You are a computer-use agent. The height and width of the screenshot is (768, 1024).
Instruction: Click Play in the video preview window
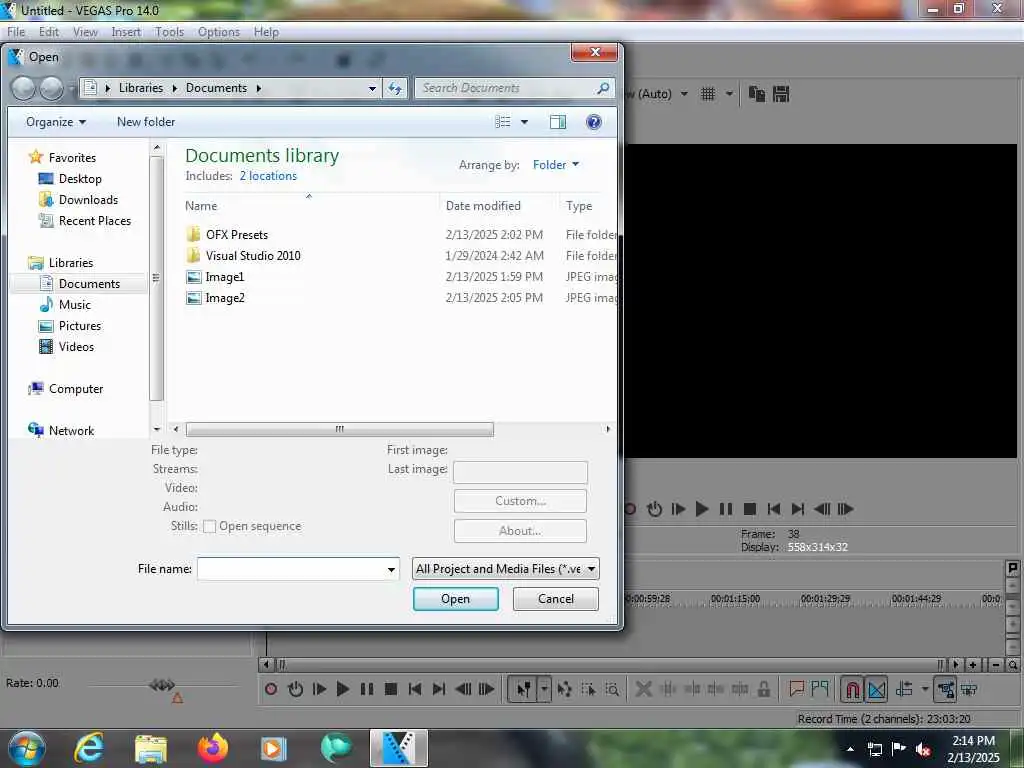pos(702,509)
